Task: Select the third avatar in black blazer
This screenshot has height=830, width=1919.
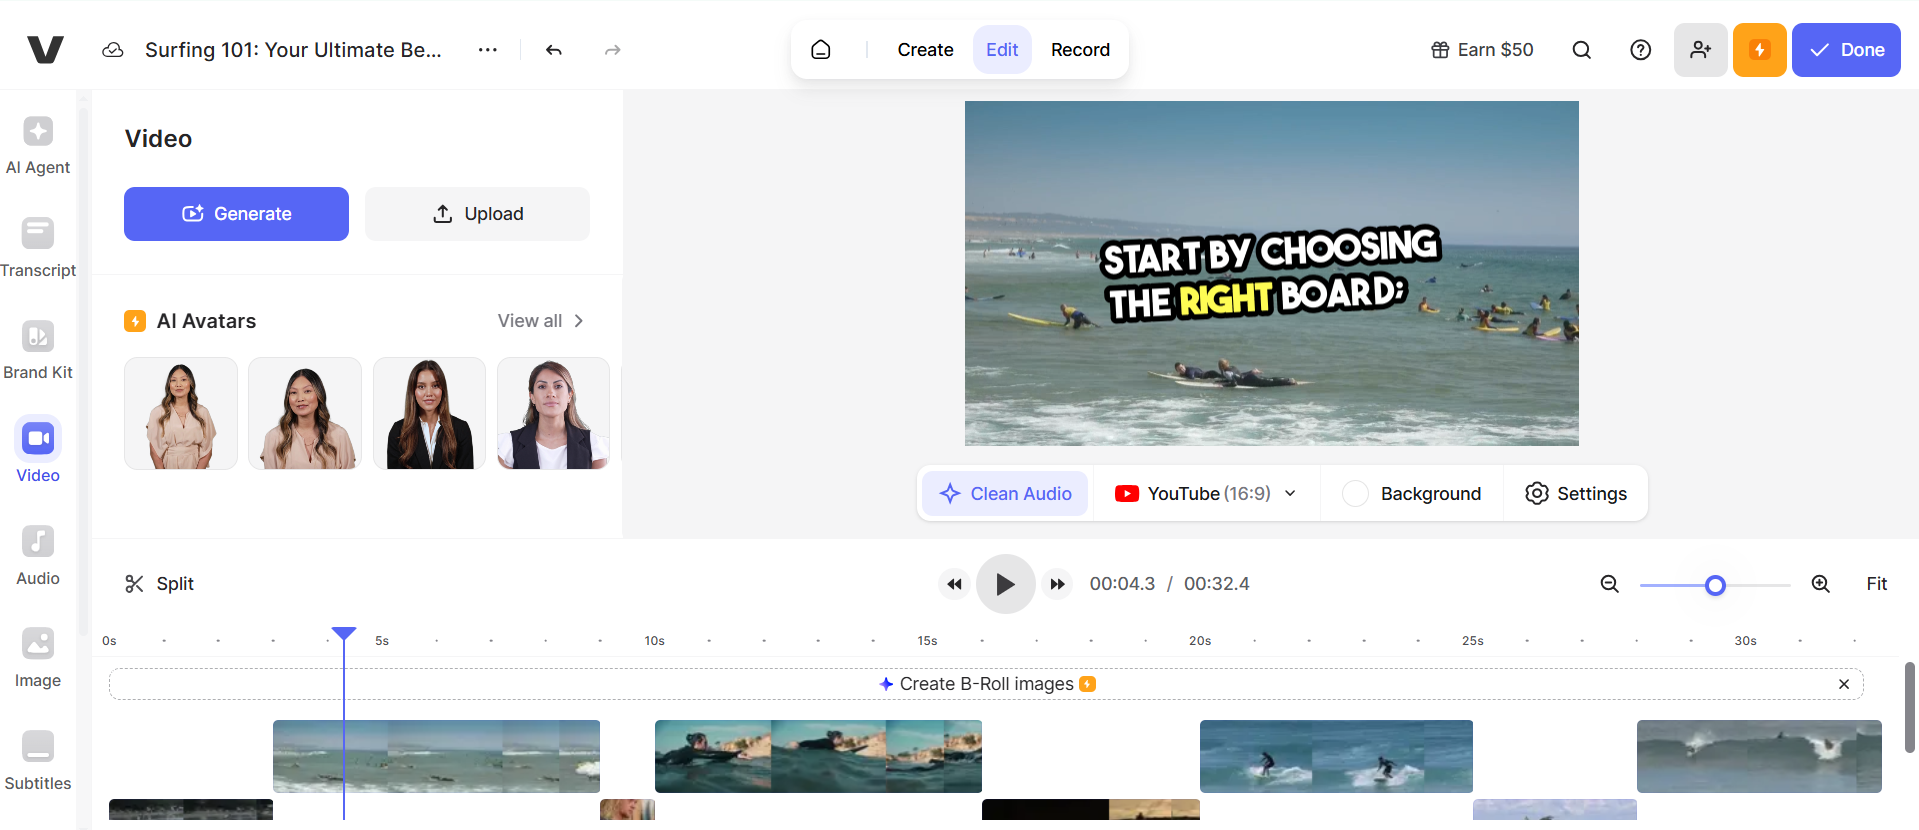Action: [429, 413]
